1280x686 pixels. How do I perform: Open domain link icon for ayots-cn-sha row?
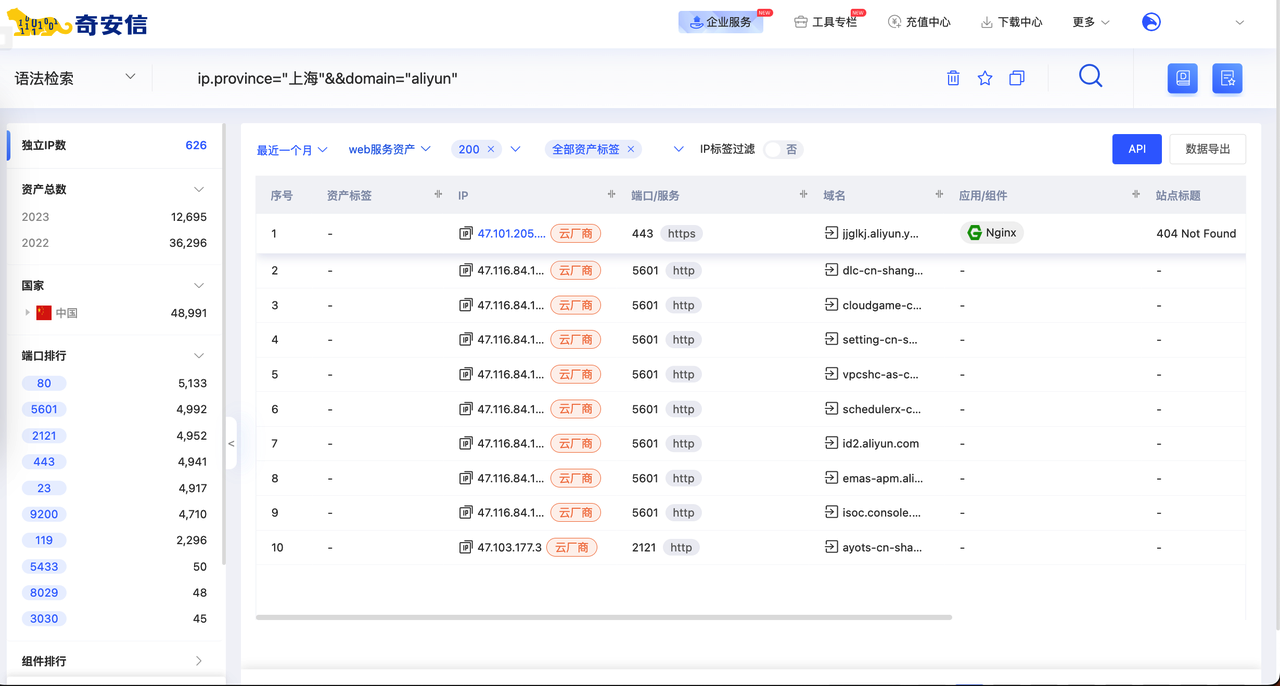(x=831, y=547)
